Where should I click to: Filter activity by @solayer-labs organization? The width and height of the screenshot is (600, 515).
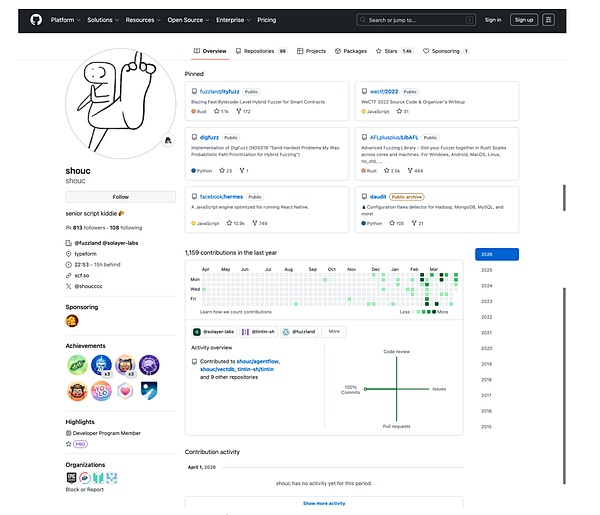pyautogui.click(x=213, y=331)
